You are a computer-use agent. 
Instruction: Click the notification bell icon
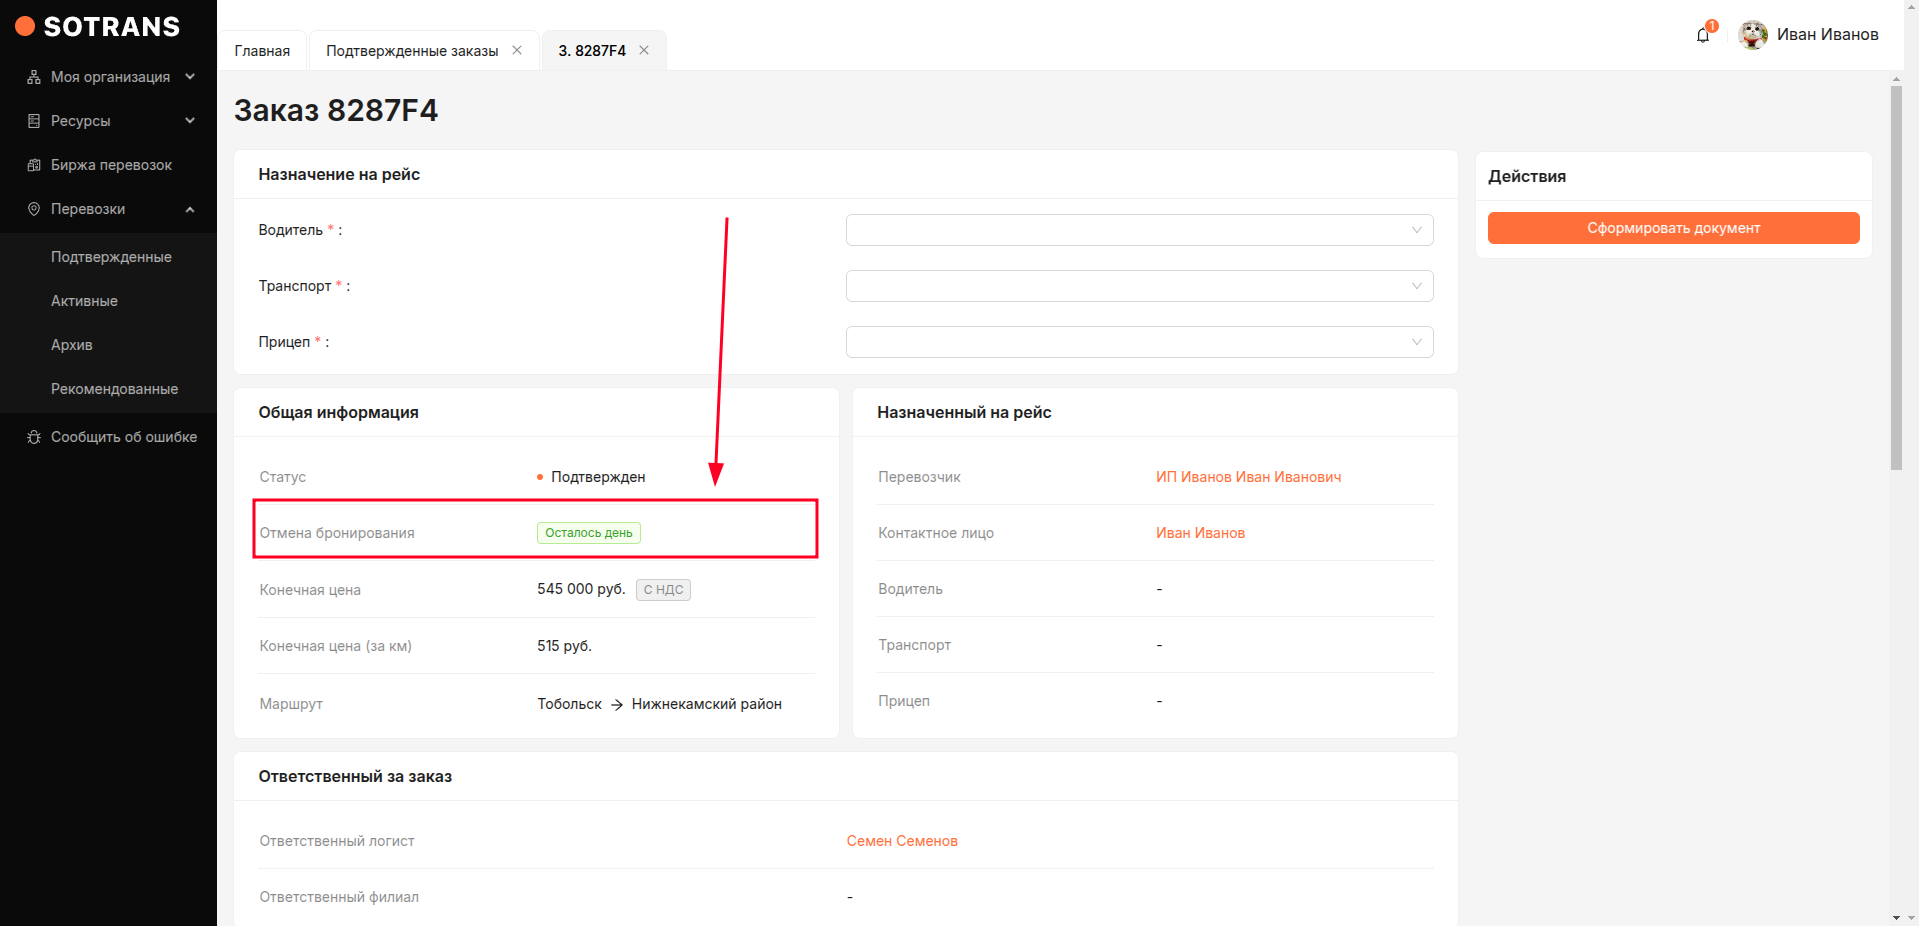1703,35
